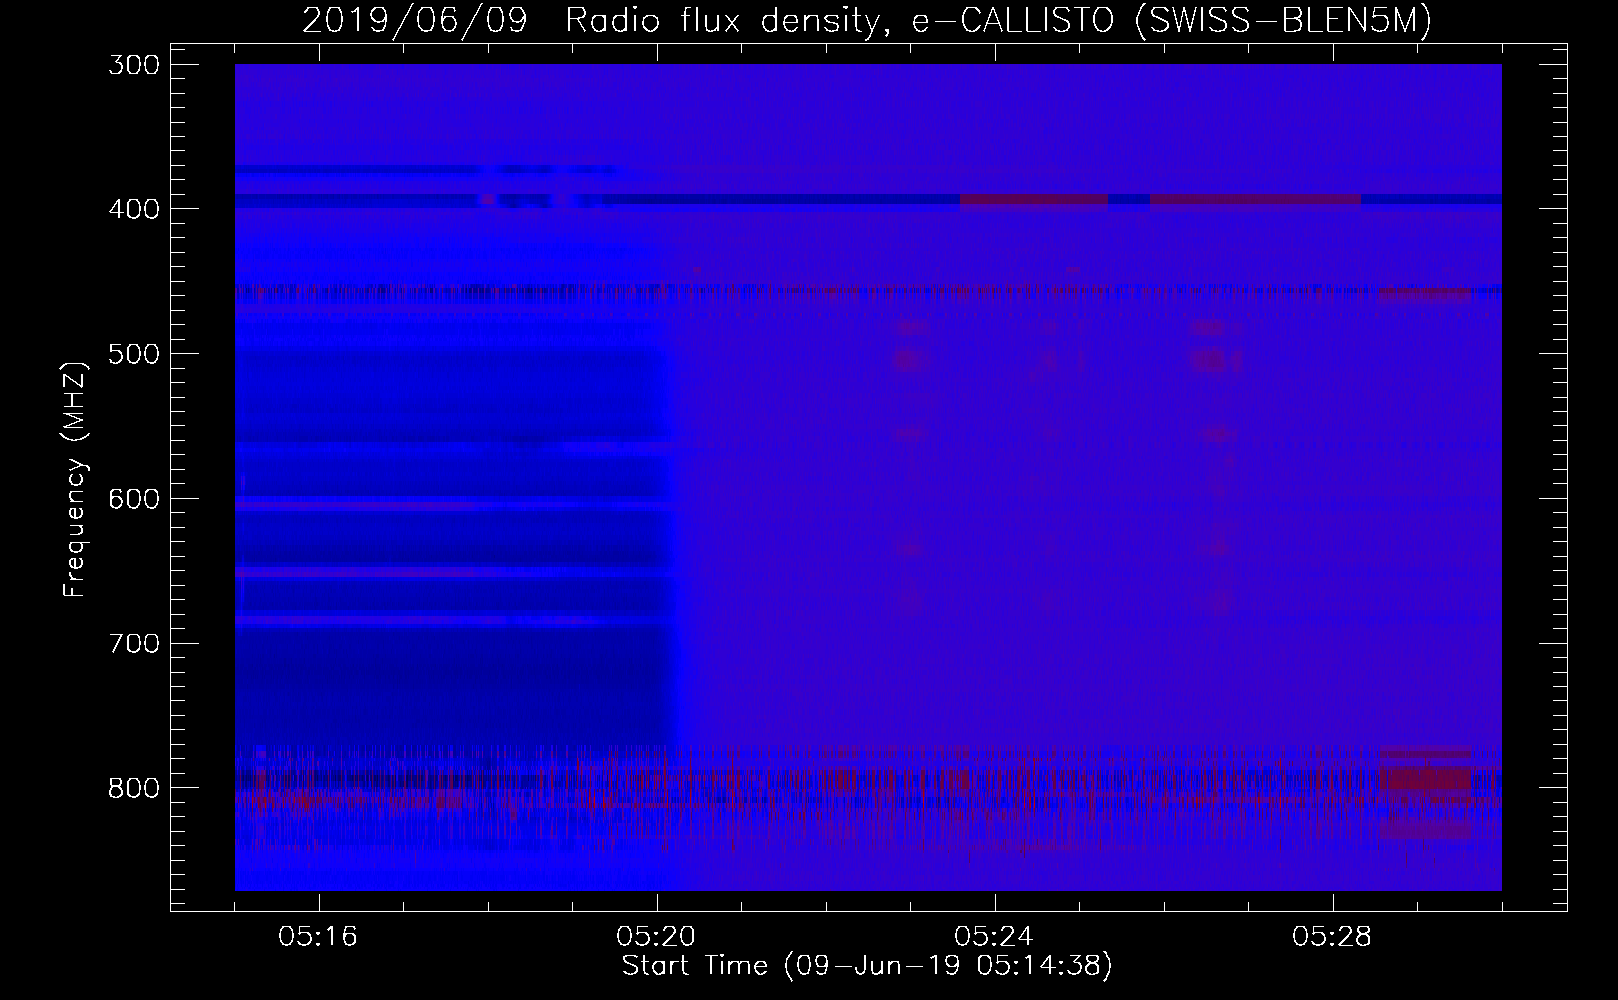Image resolution: width=1618 pixels, height=1000 pixels.
Task: Click the 600 frequency tick label
Action: coord(132,498)
